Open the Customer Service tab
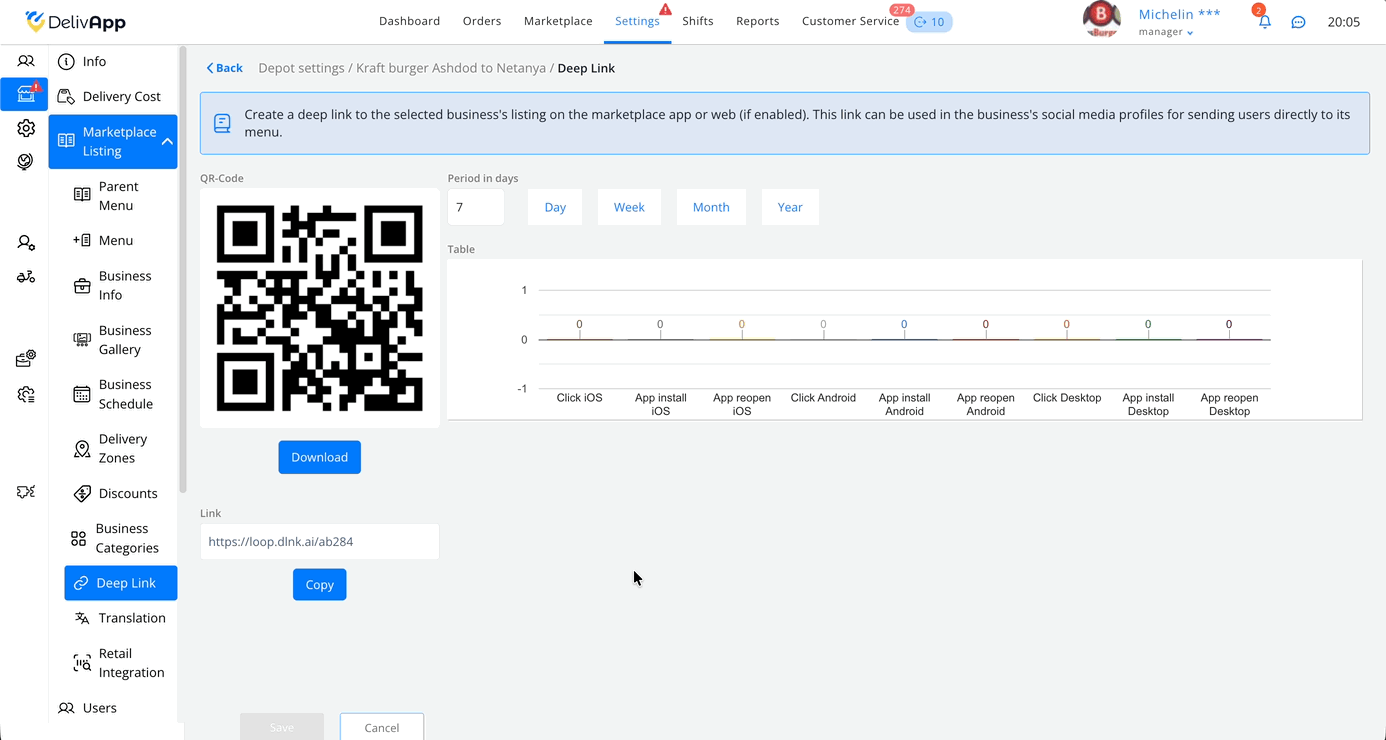The width and height of the screenshot is (1386, 740). point(850,21)
